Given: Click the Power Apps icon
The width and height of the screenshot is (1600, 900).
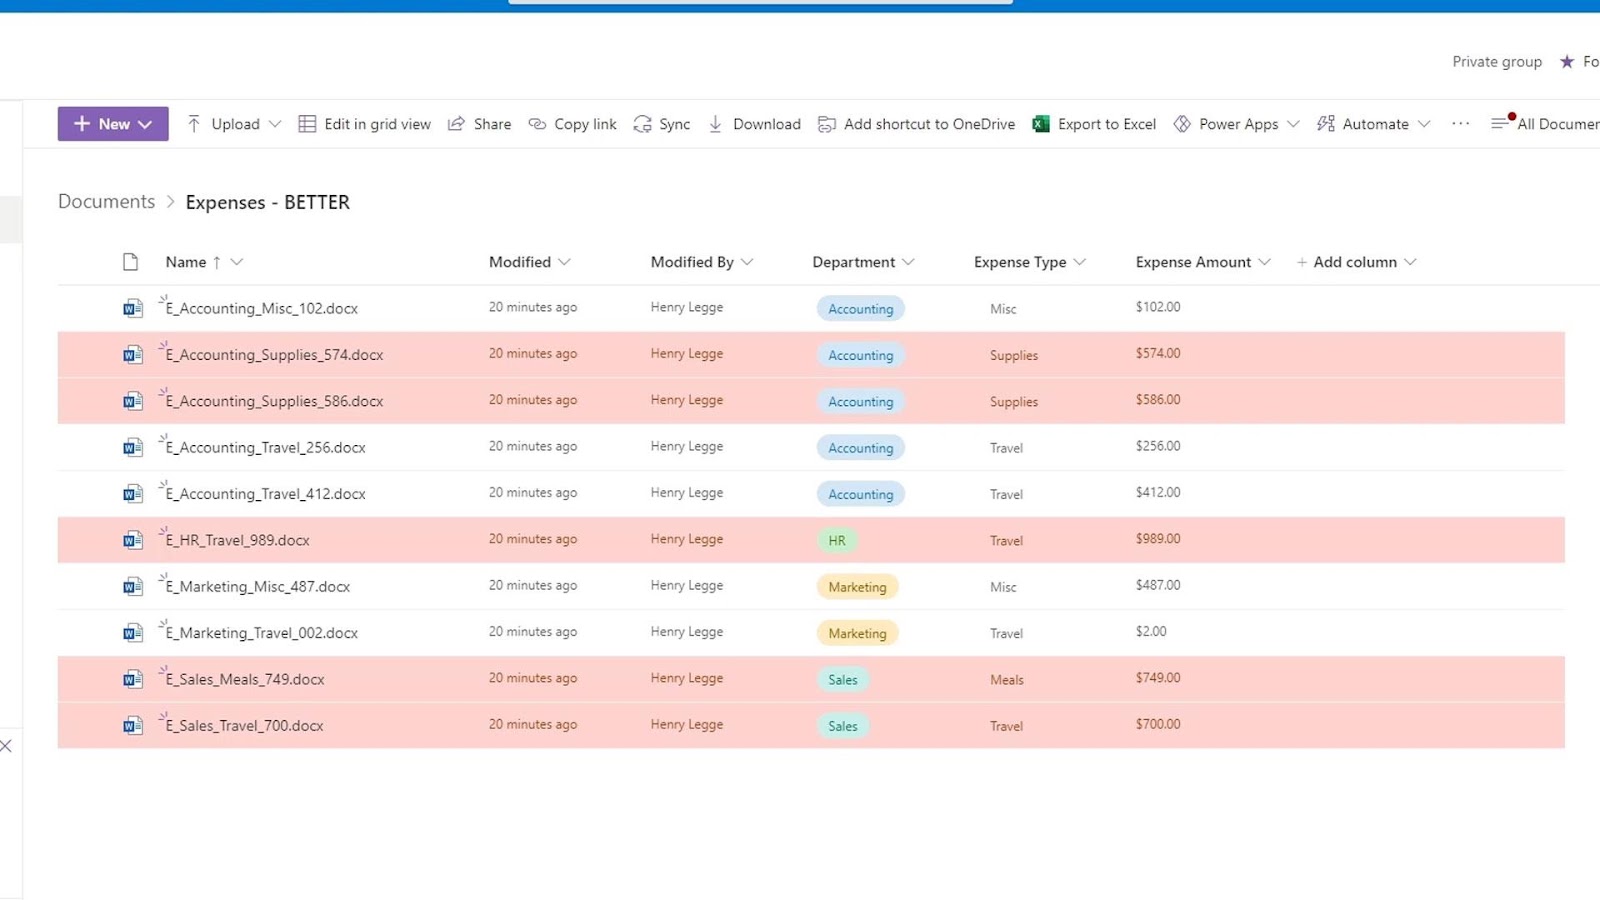Looking at the screenshot, I should pos(1182,124).
